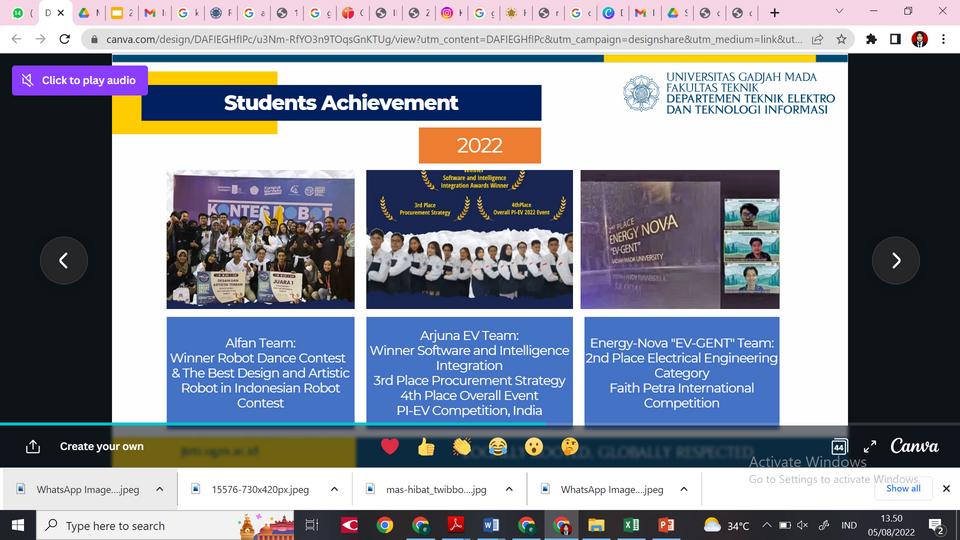Screen dimensions: 960x540
Task: Click the Canva logo
Action: pyautogui.click(x=915, y=446)
